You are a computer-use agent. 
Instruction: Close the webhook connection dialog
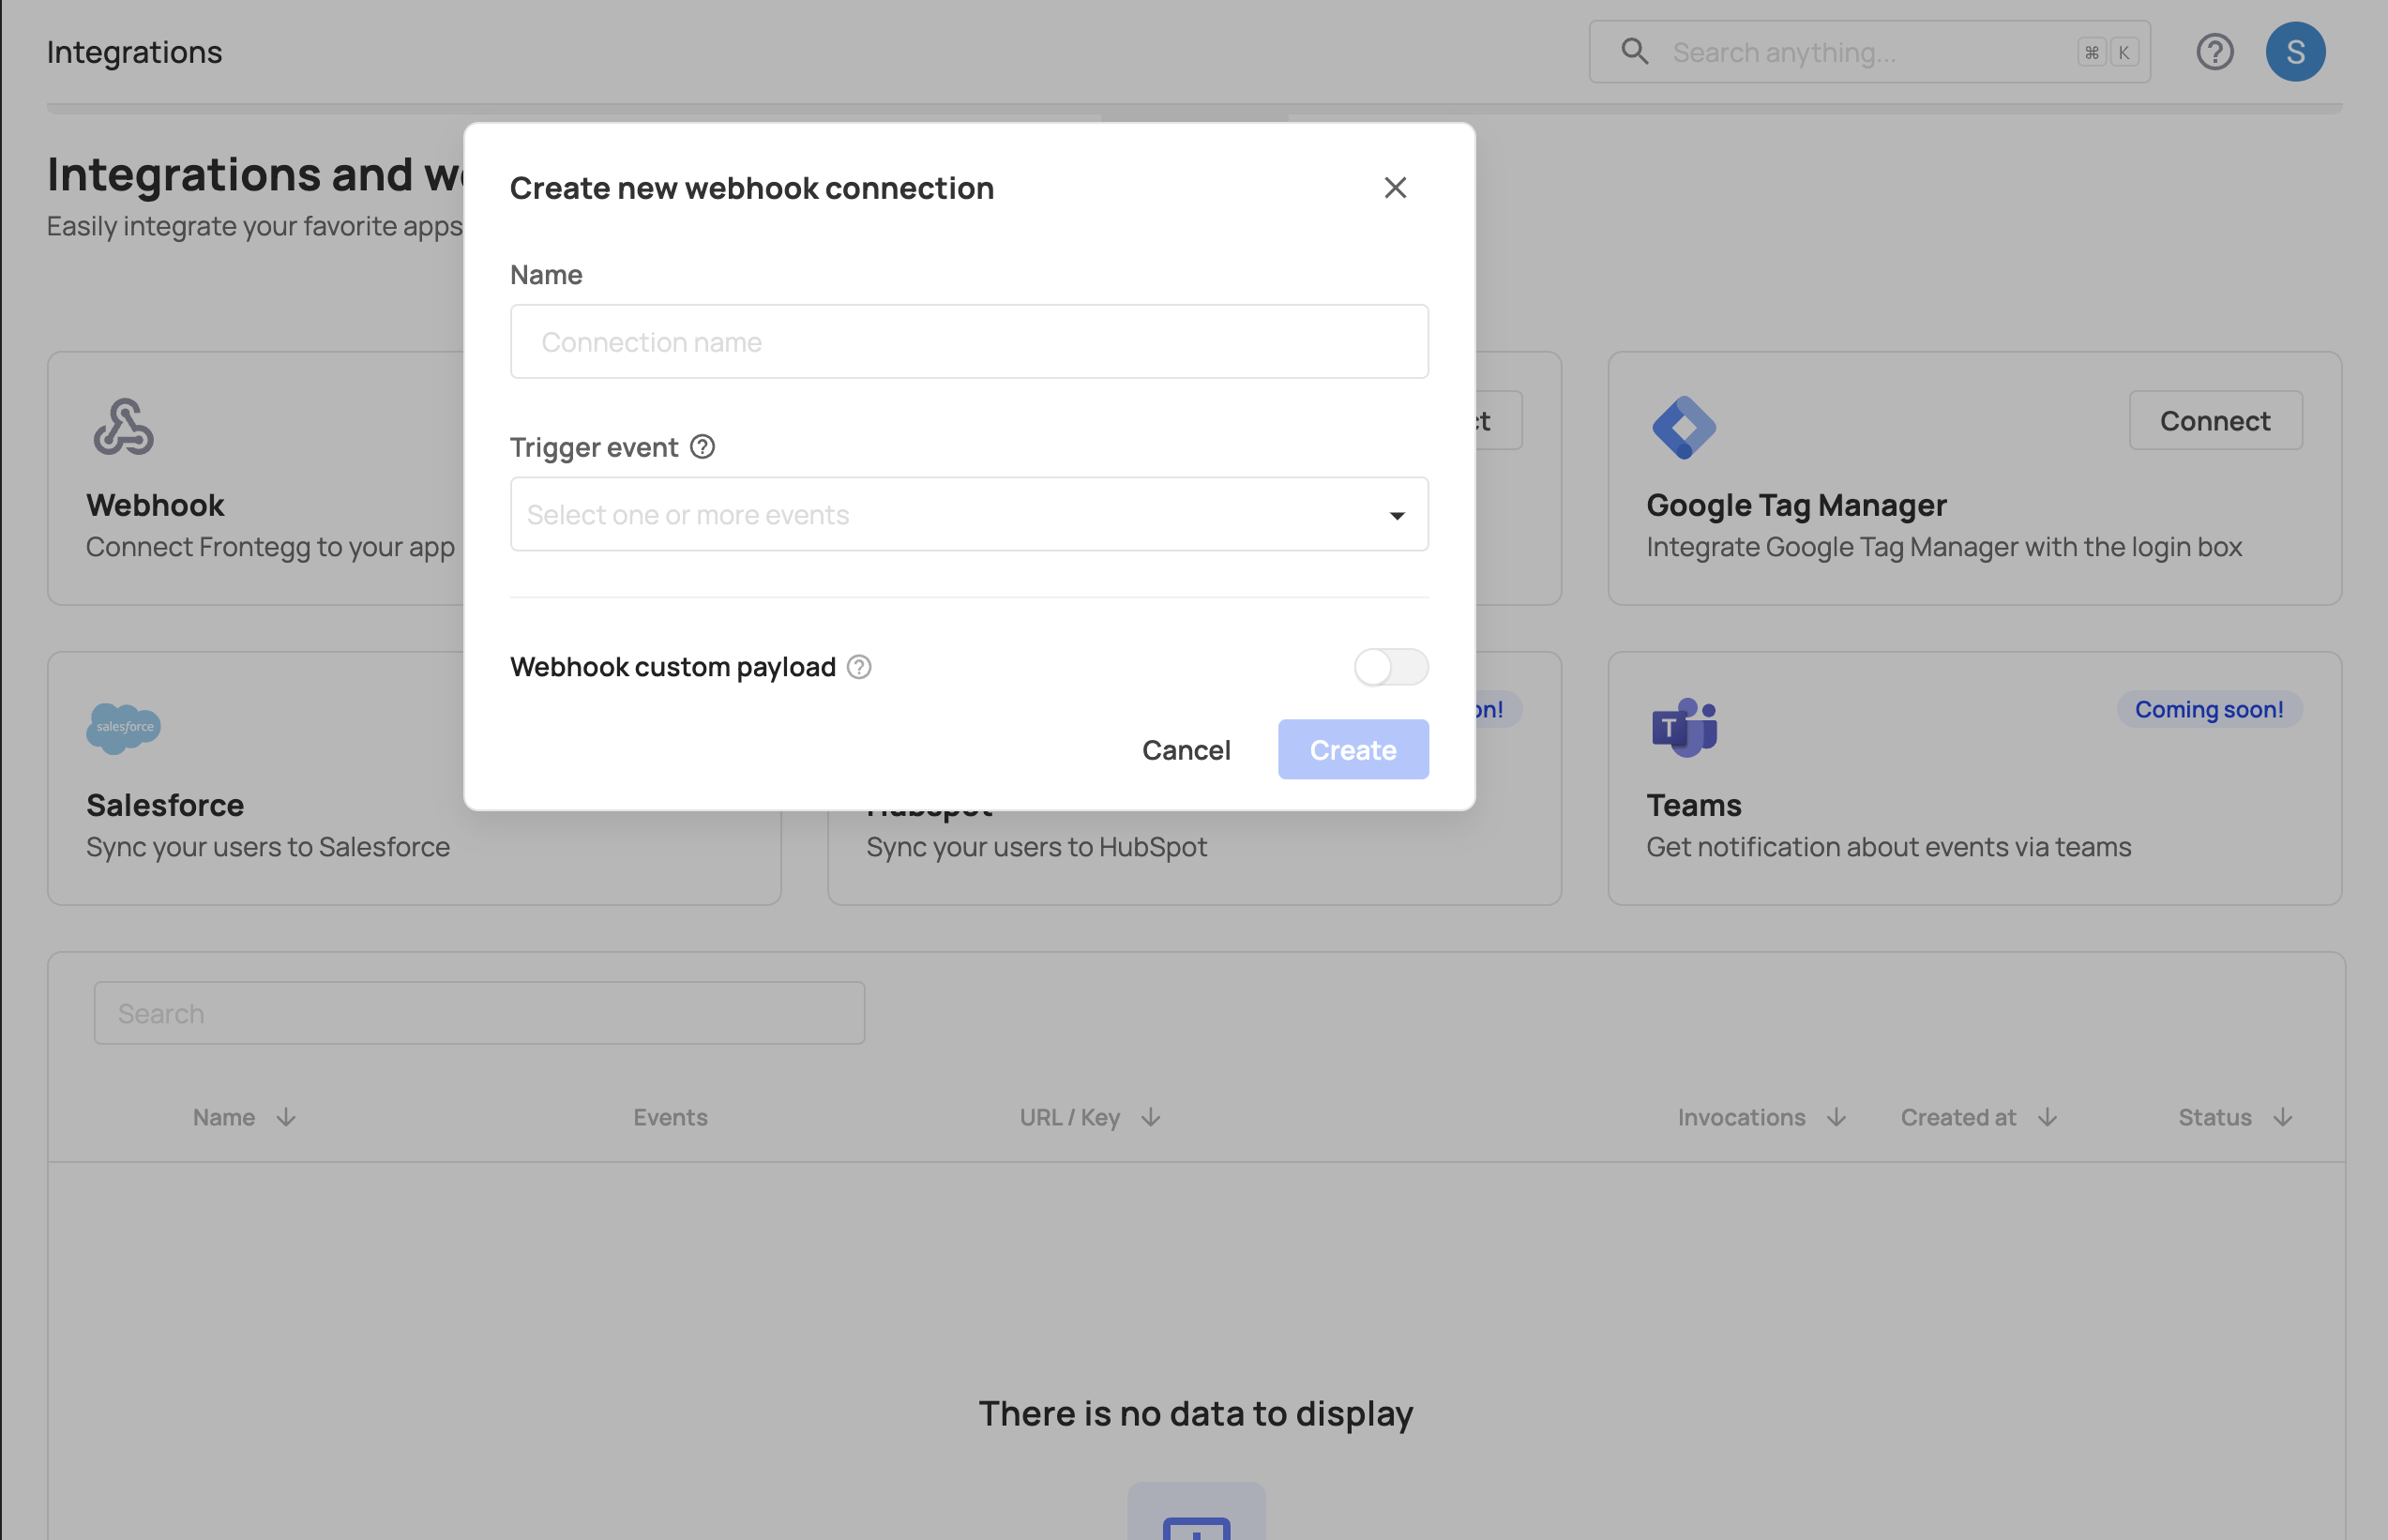coord(1395,188)
